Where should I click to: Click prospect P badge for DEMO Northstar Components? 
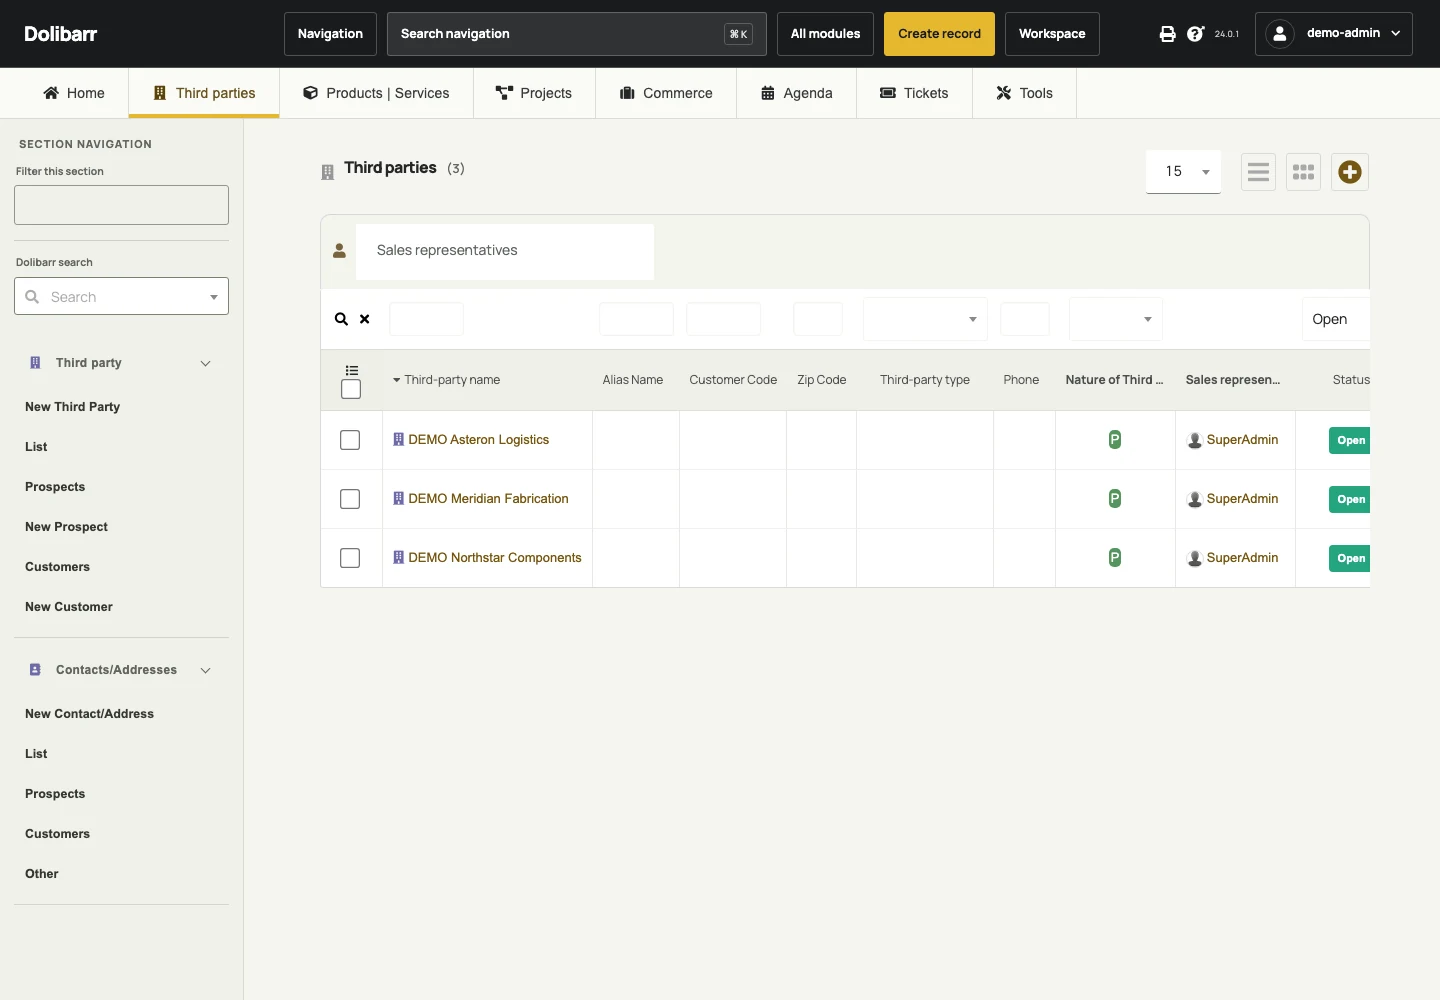[x=1115, y=557]
